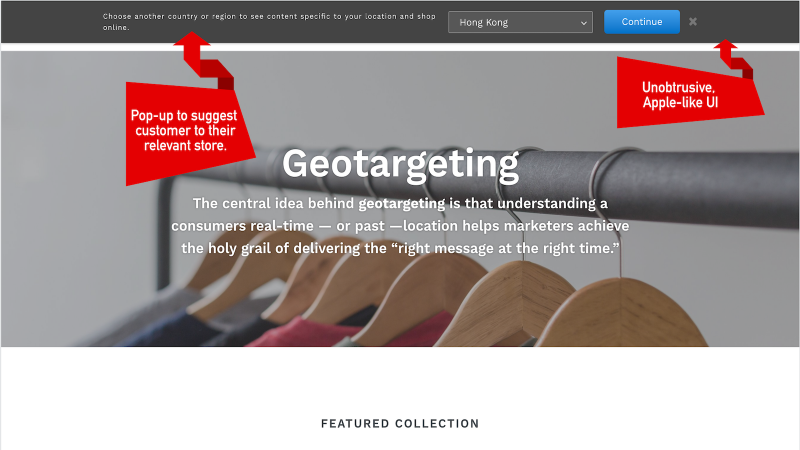Image resolution: width=800 pixels, height=450 pixels.
Task: Click the navy blue shirt on rack
Action: coord(168,329)
